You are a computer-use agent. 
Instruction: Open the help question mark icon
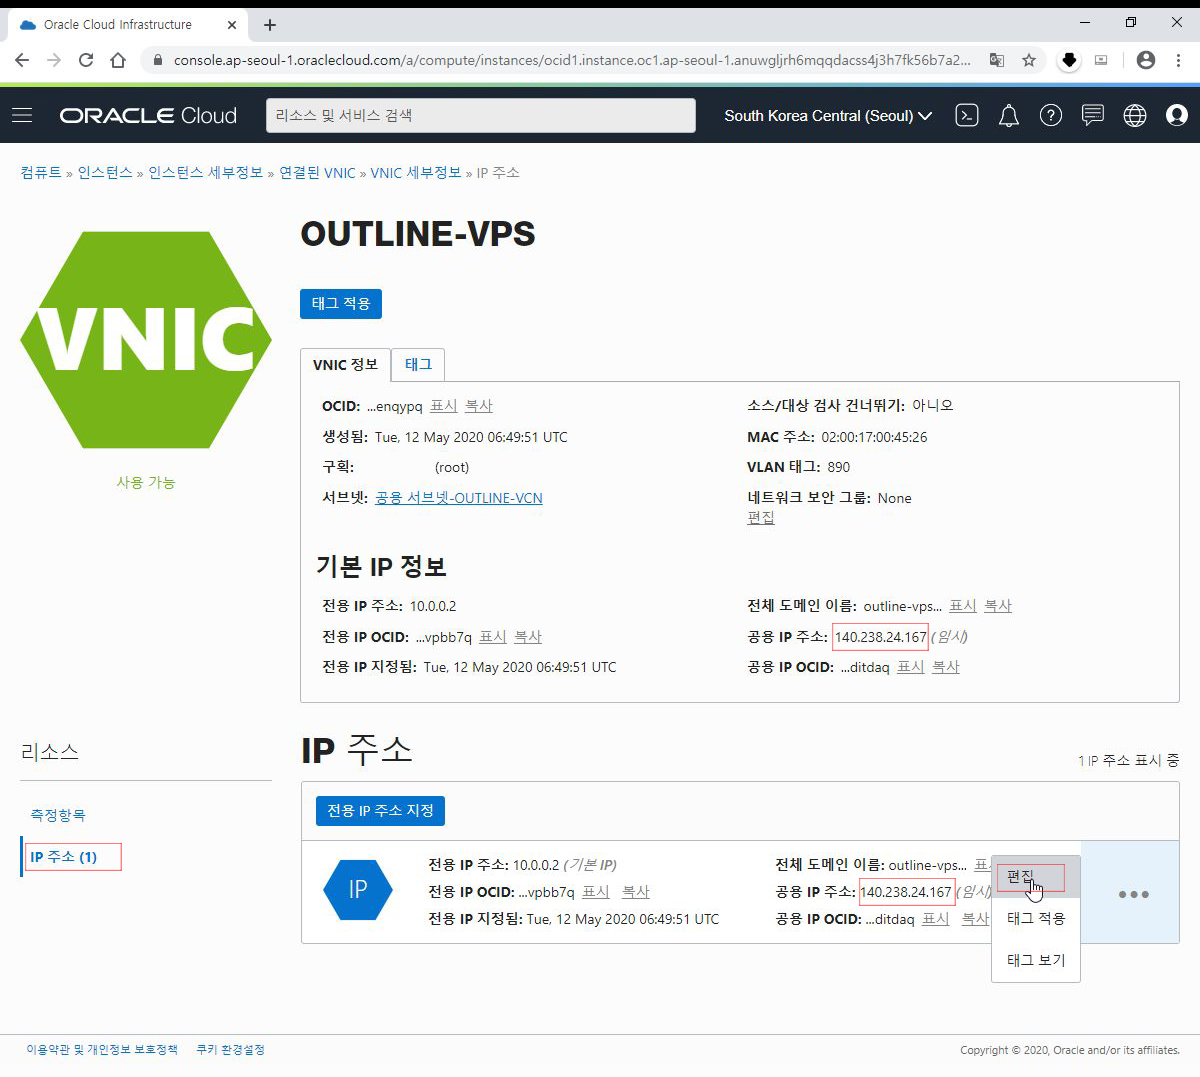point(1051,116)
